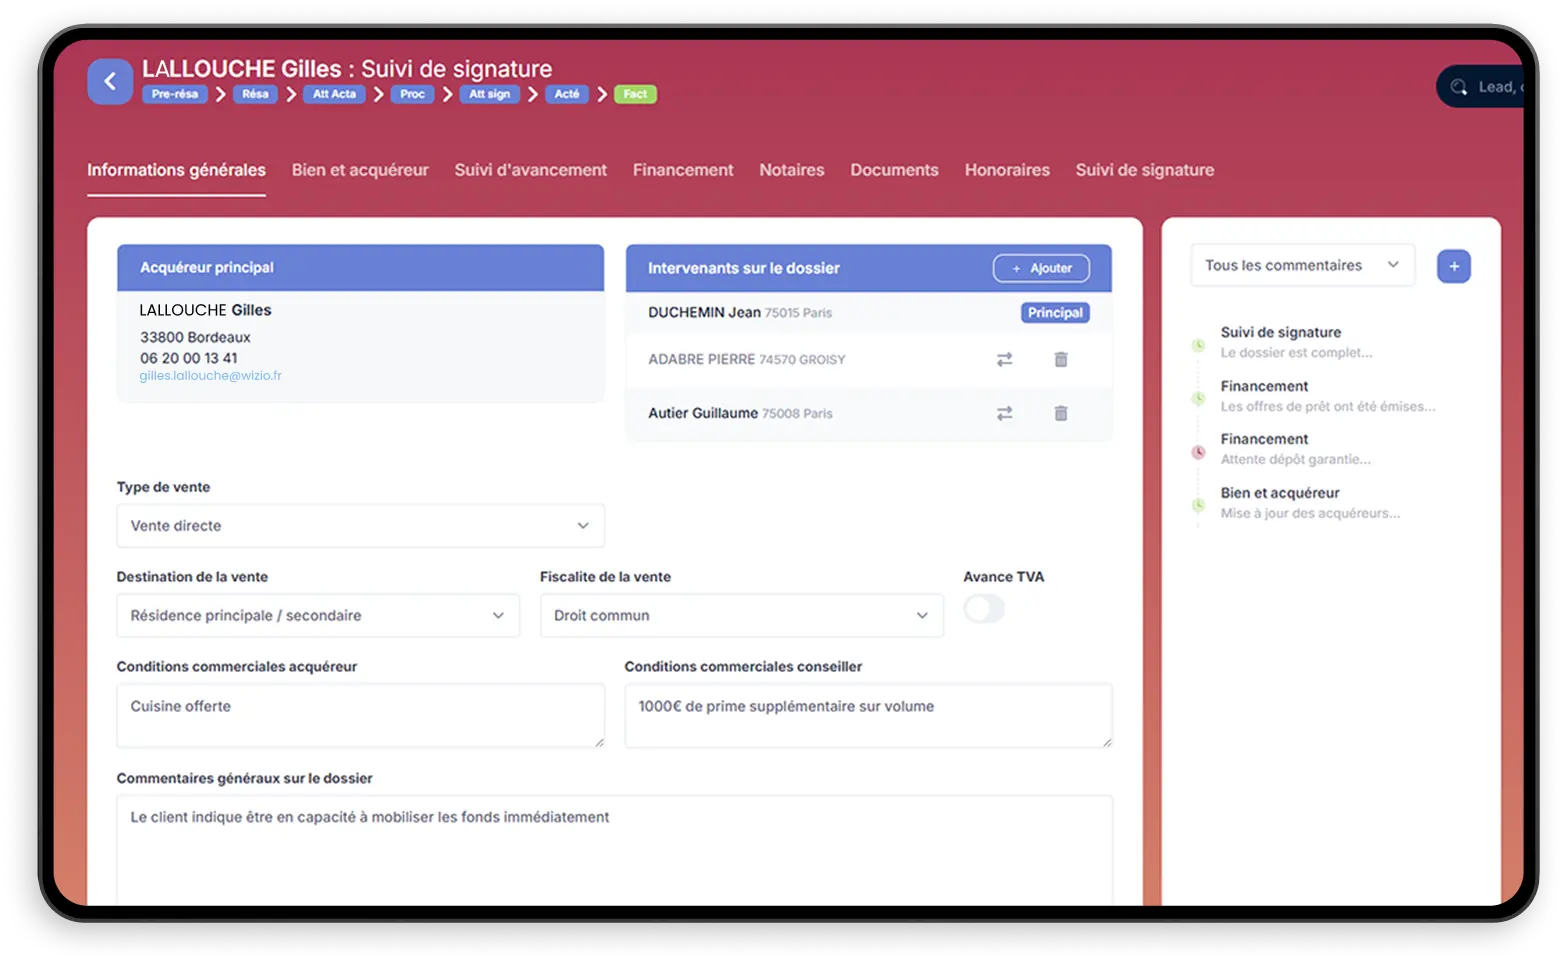
Task: Open the Suivi d'avancement tab
Action: click(530, 170)
